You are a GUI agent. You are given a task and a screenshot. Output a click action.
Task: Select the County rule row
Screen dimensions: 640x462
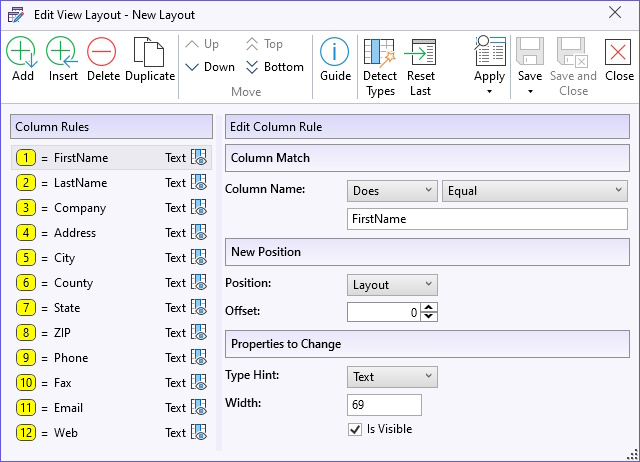click(111, 282)
